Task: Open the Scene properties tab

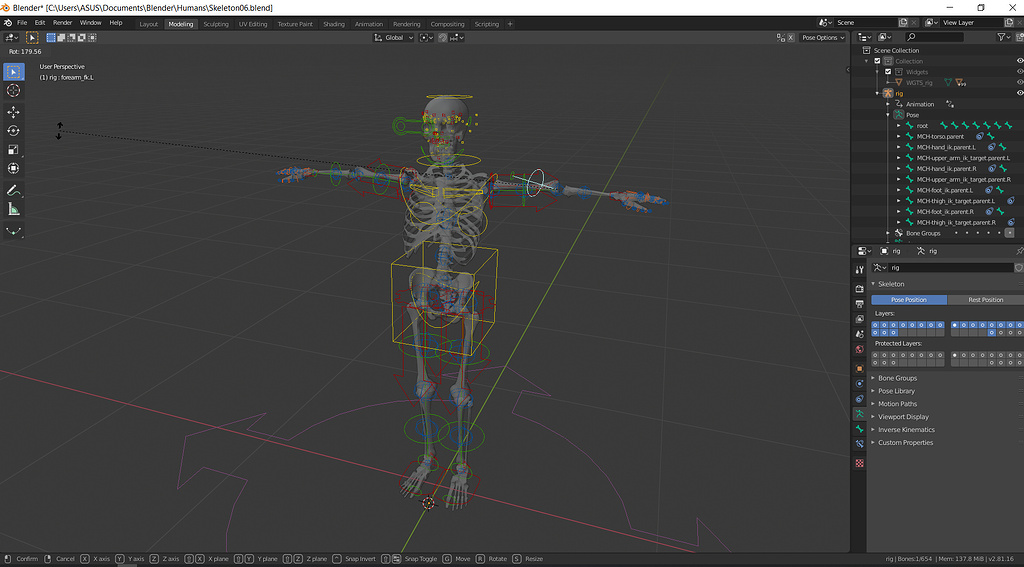Action: [859, 334]
